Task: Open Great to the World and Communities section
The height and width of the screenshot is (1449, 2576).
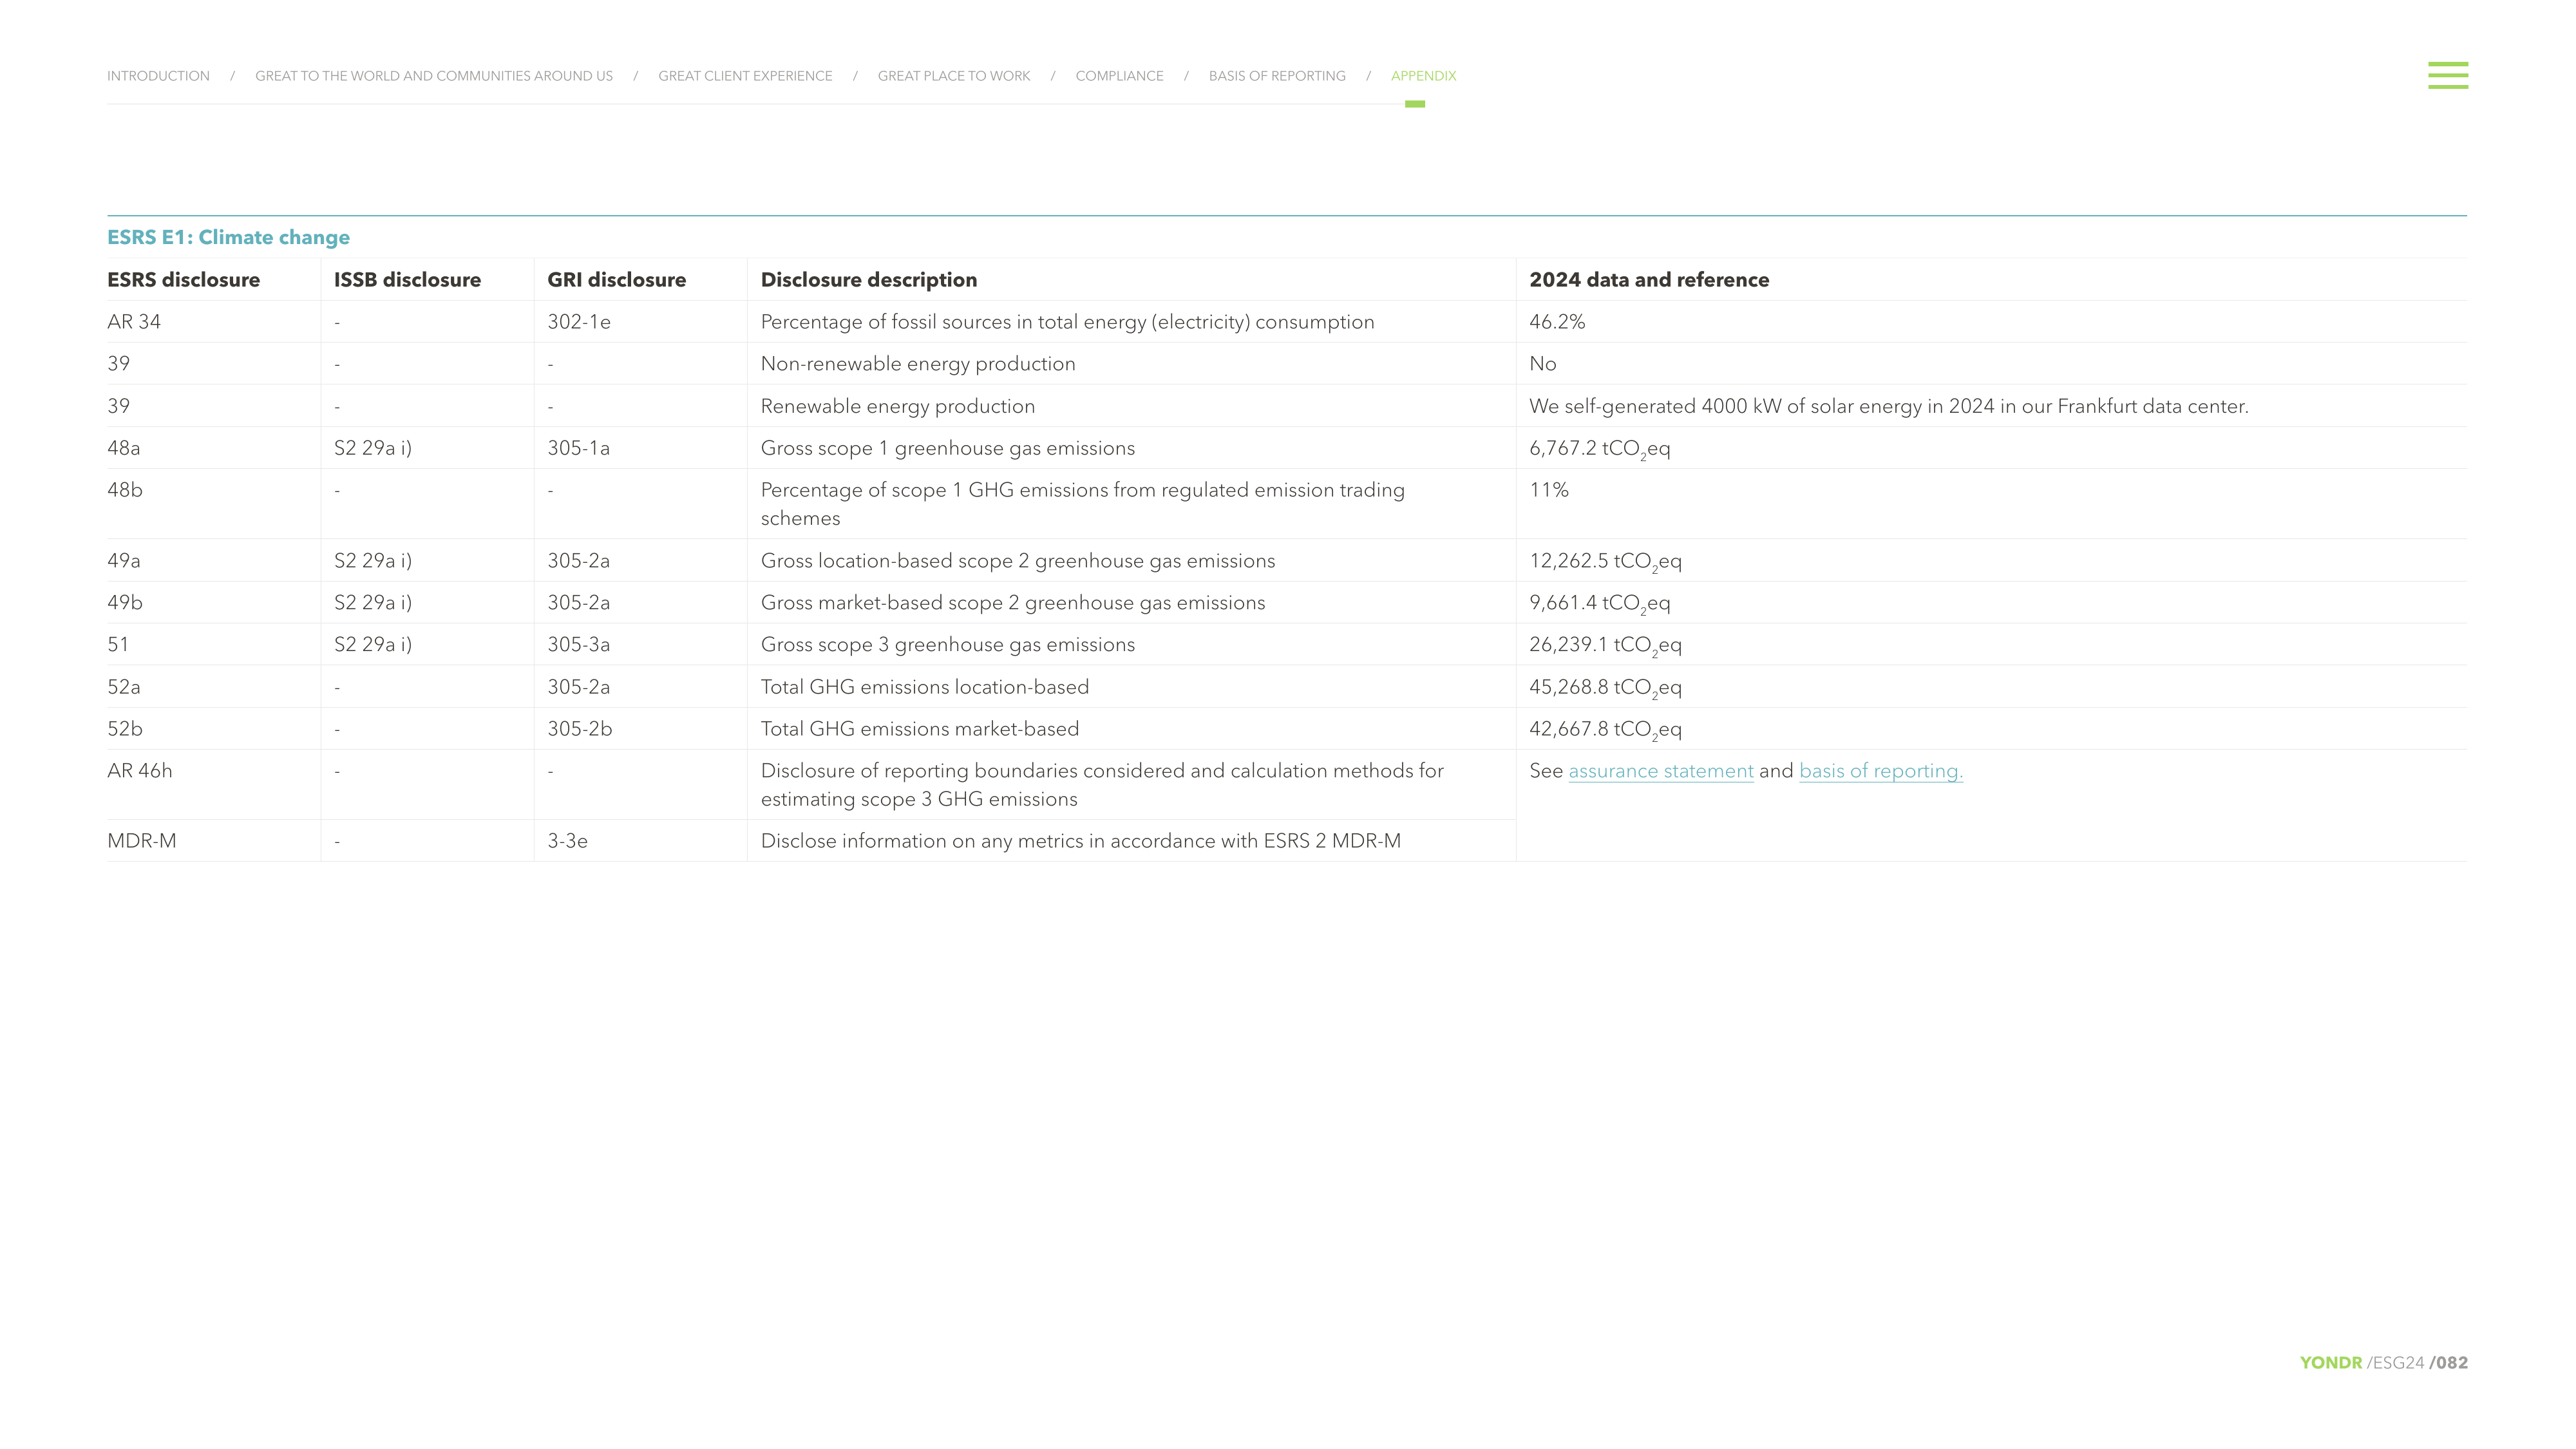Action: point(434,76)
